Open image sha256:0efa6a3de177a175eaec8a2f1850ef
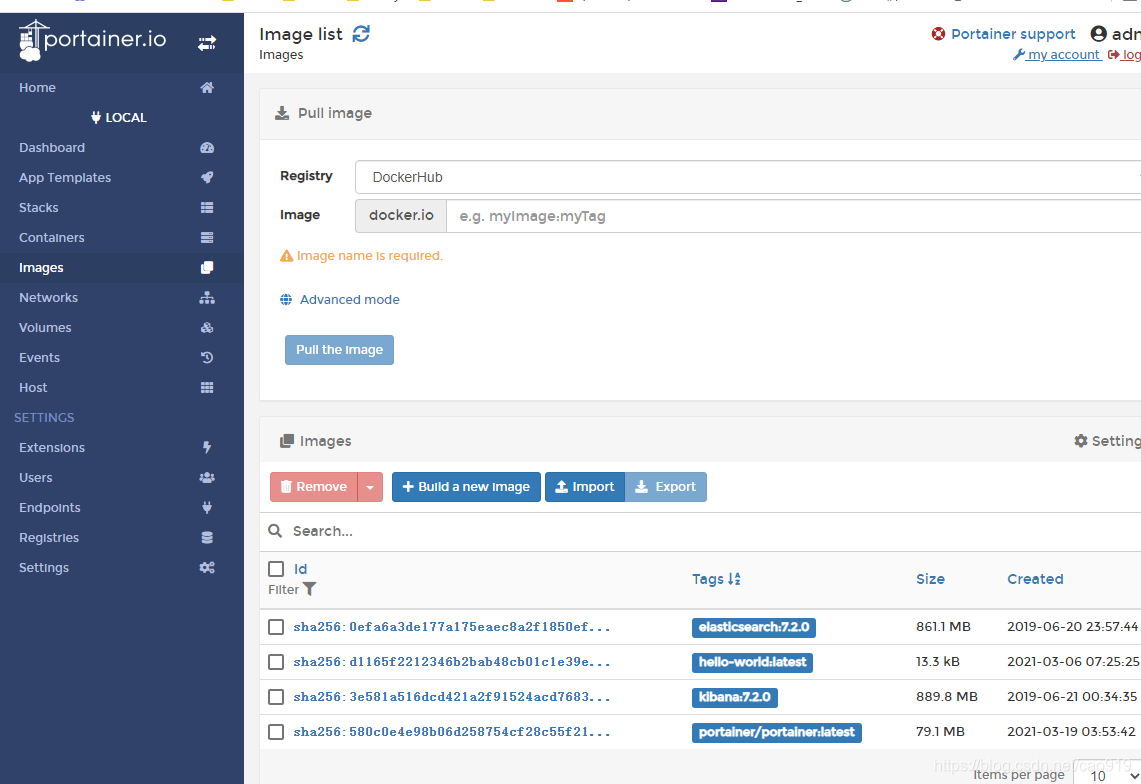1141x784 pixels. click(452, 627)
